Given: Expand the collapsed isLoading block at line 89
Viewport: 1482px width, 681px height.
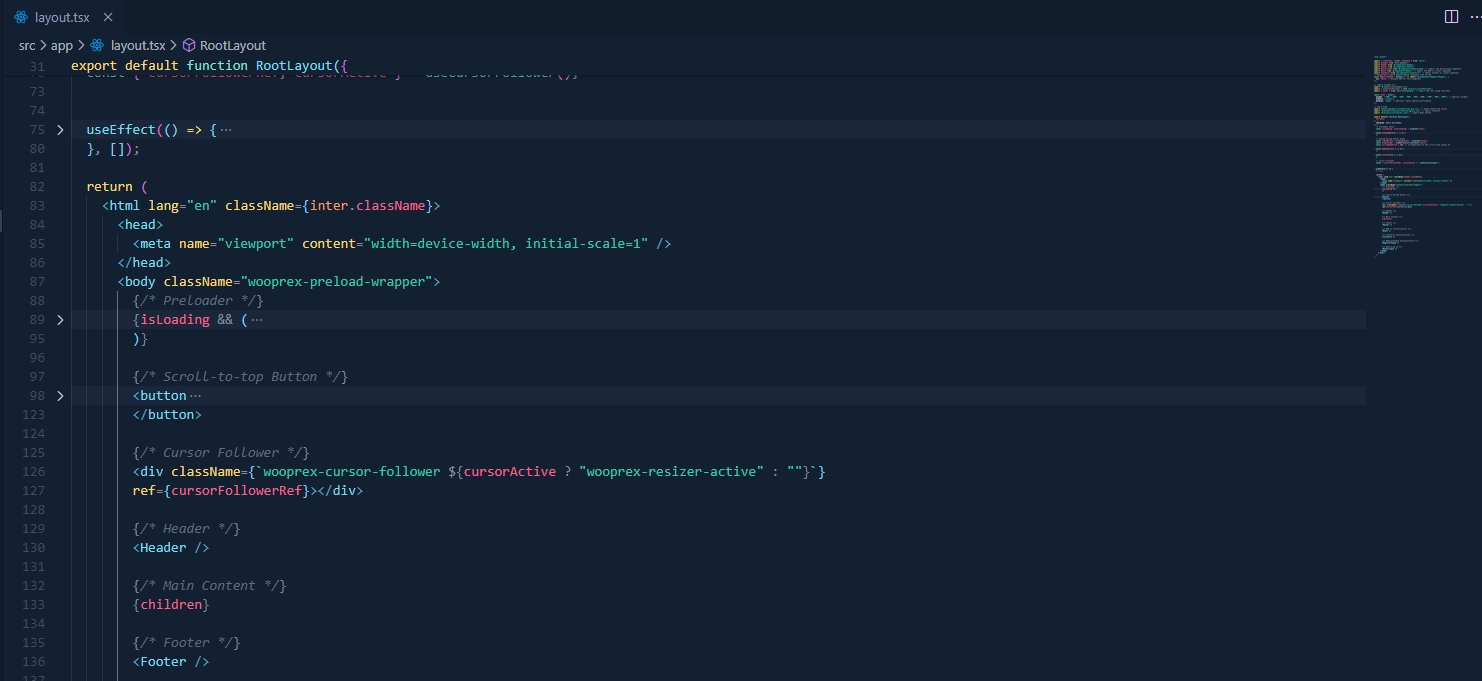Looking at the screenshot, I should pos(59,319).
